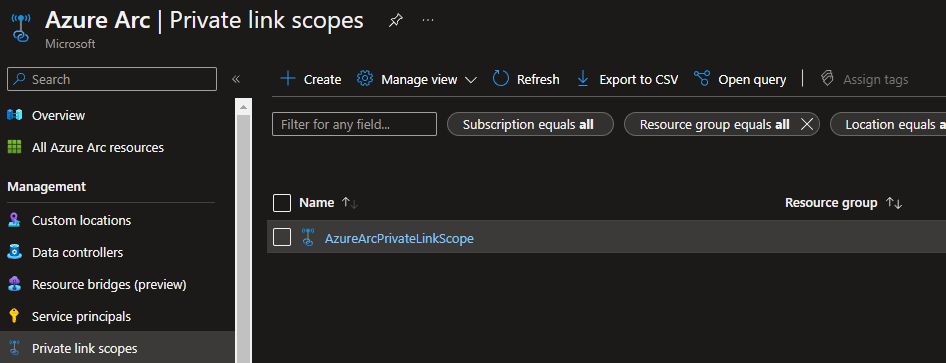Viewport: 946px width, 363px height.
Task: Open the ellipsis more options menu
Action: click(x=428, y=20)
